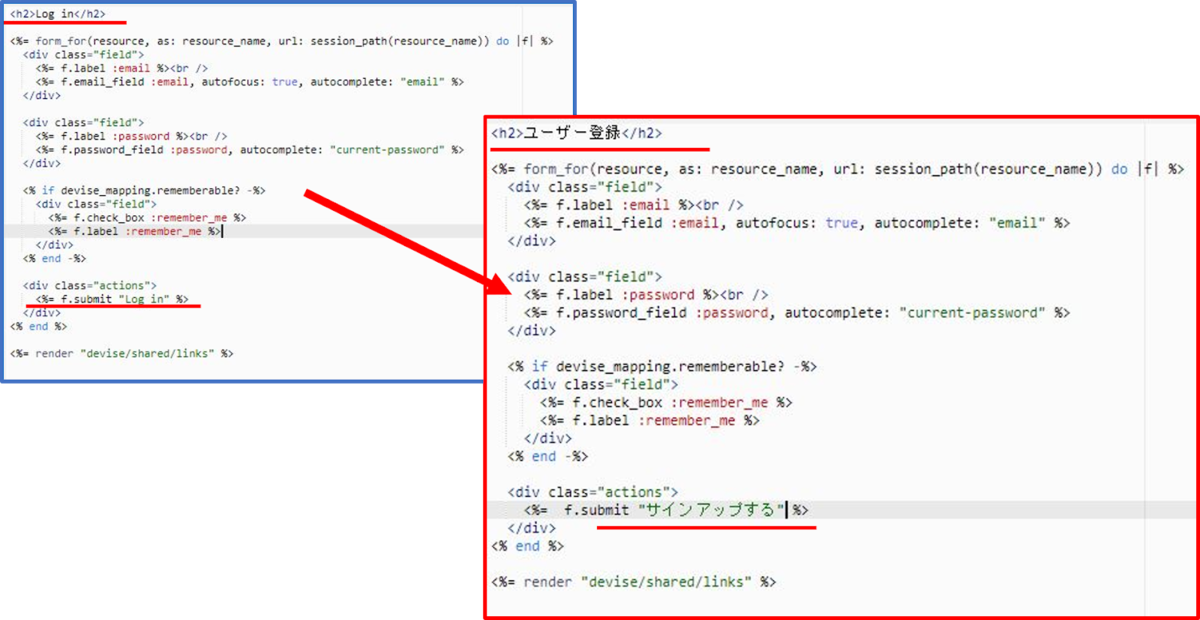The width and height of the screenshot is (1200, 620).
Task: Click the f.password_field line in the ユーザー登録 panel
Action: point(797,313)
